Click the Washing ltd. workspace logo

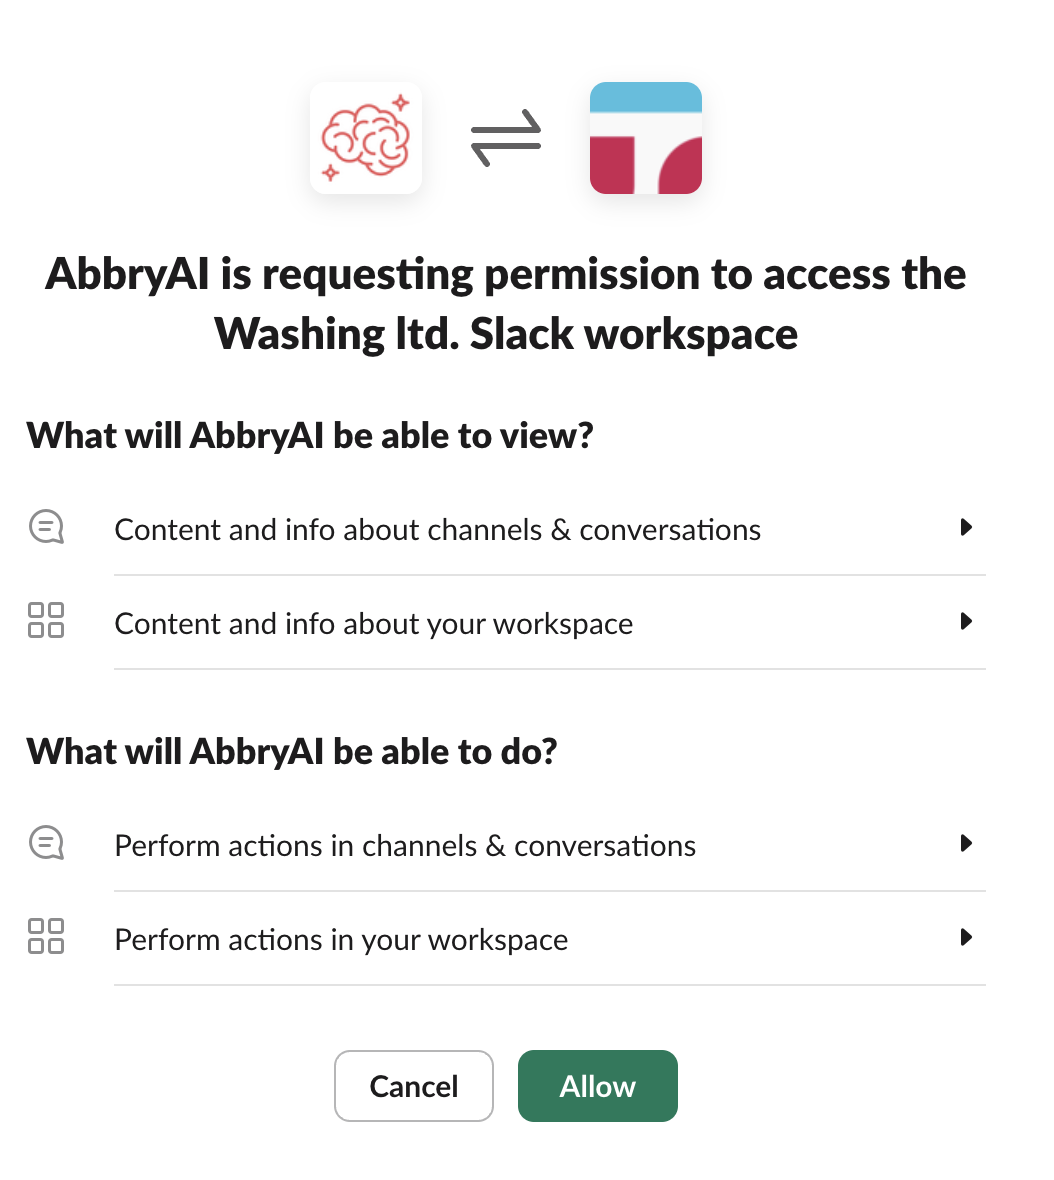(645, 138)
